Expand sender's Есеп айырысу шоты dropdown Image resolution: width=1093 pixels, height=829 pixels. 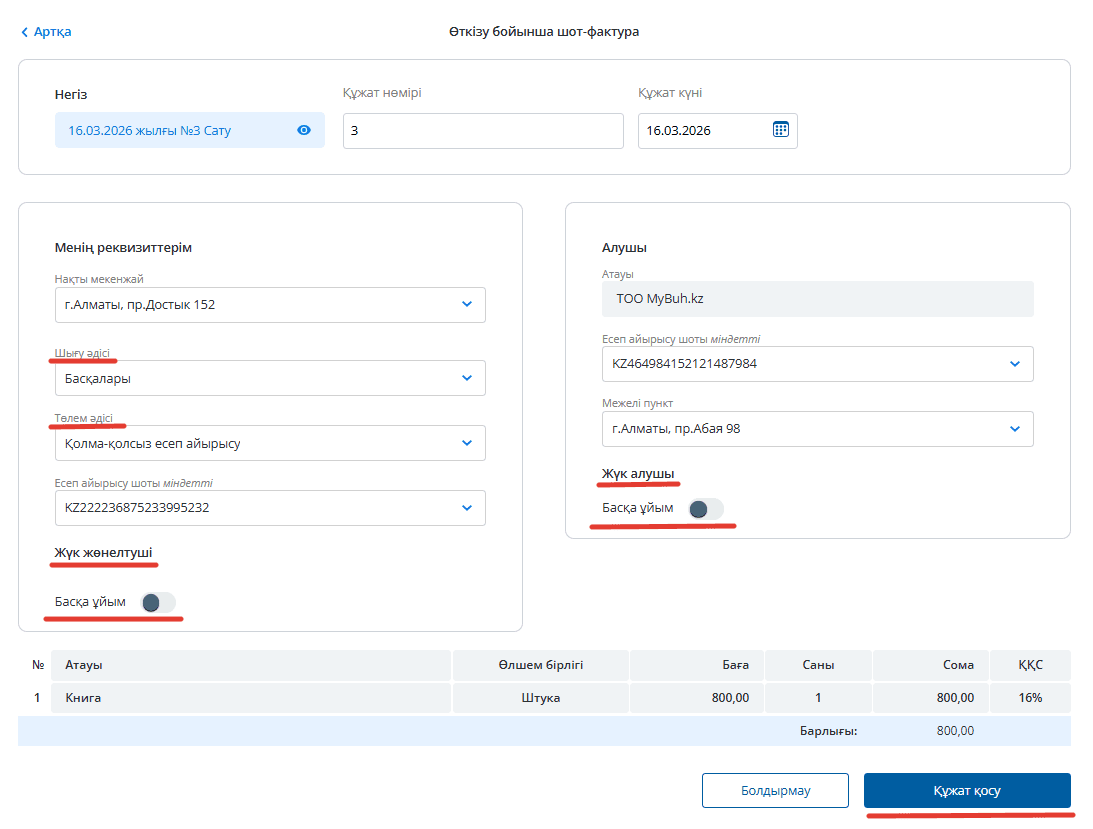pos(466,508)
